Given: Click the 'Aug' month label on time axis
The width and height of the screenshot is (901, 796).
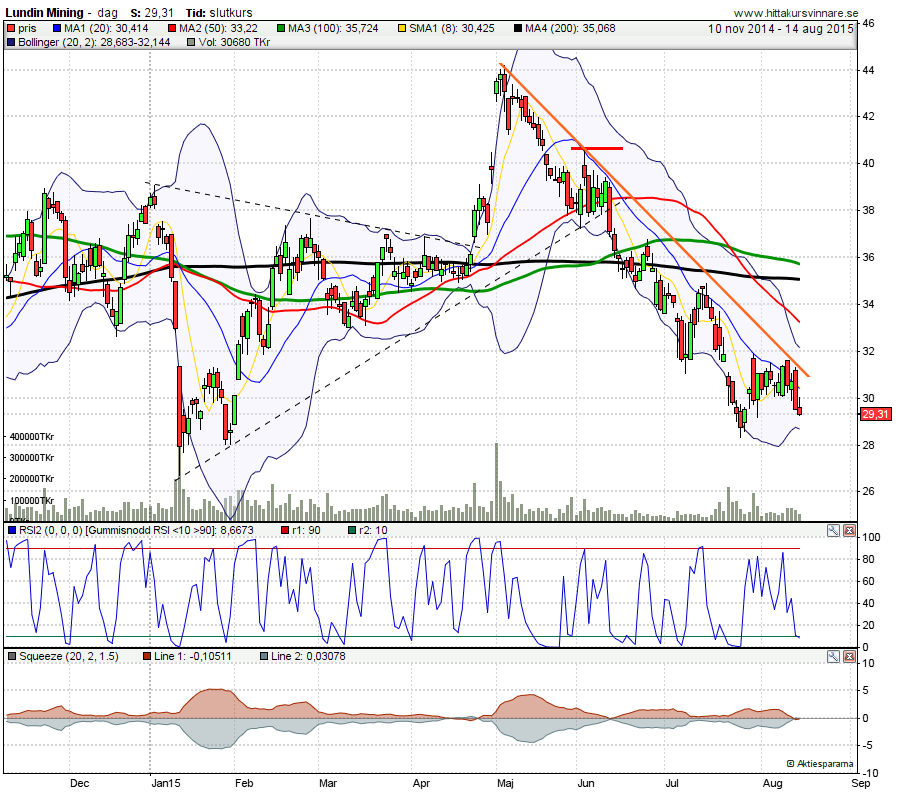Looking at the screenshot, I should point(773,783).
